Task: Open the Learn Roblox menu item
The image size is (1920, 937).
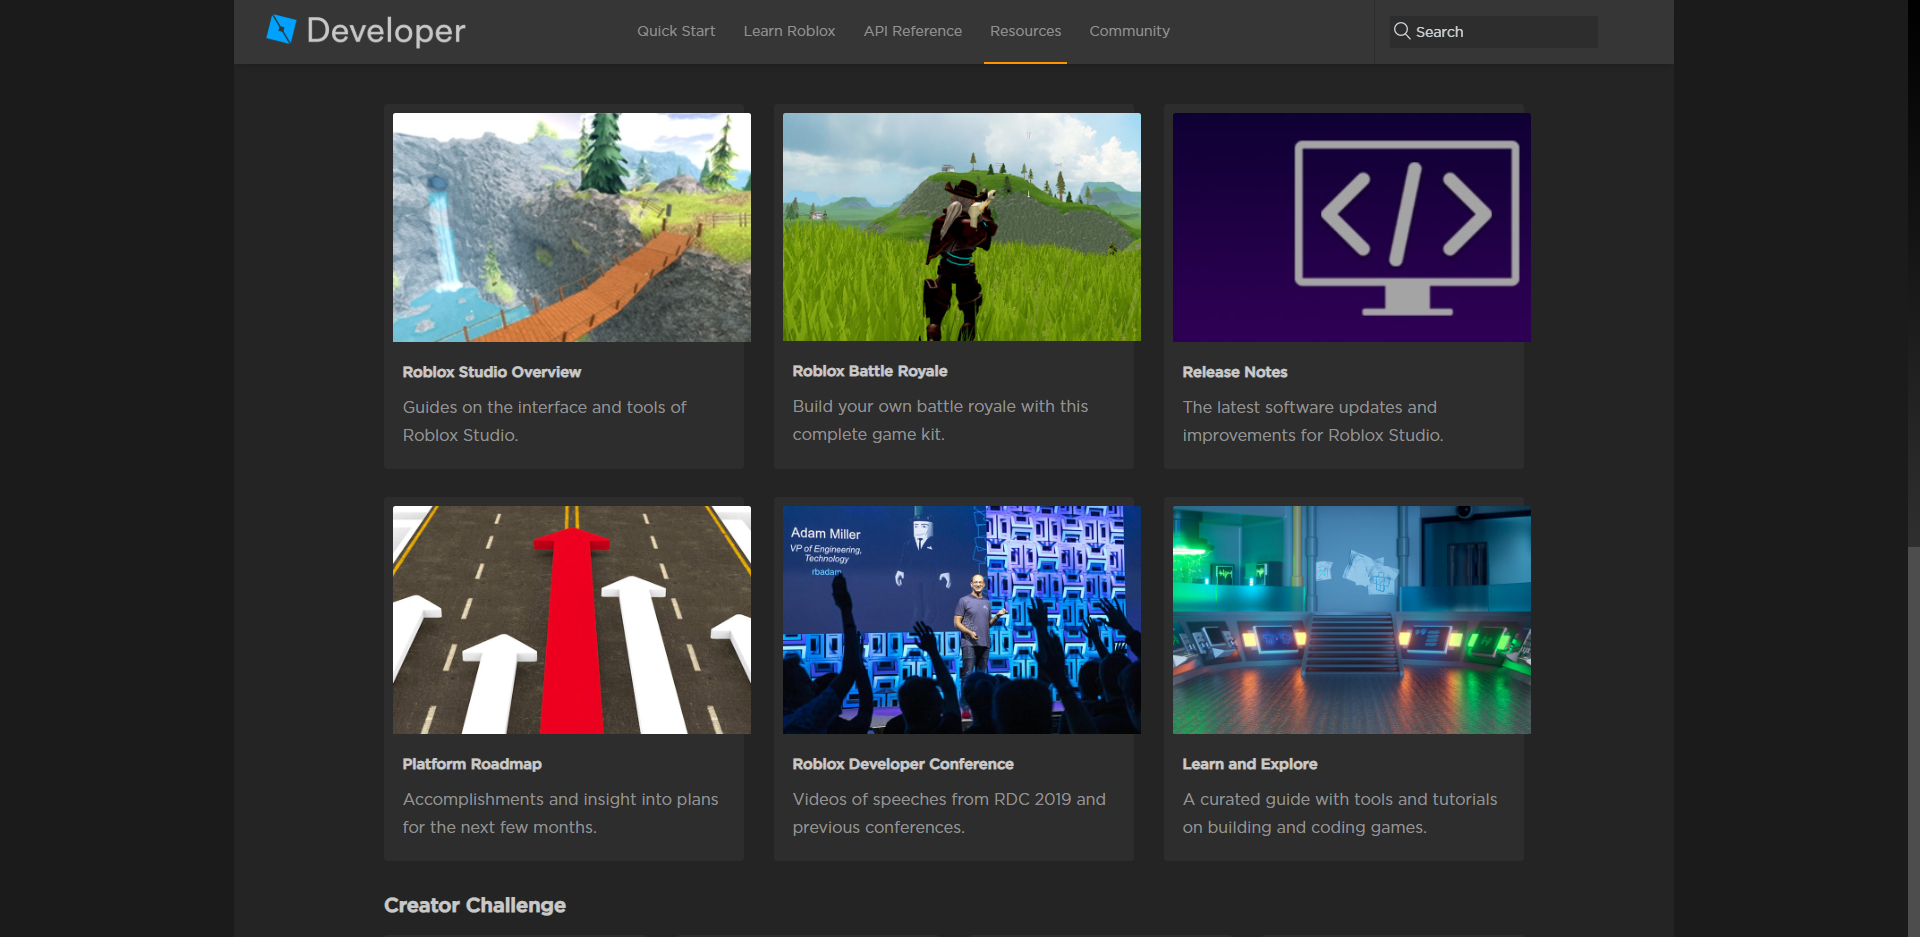Action: pyautogui.click(x=789, y=31)
